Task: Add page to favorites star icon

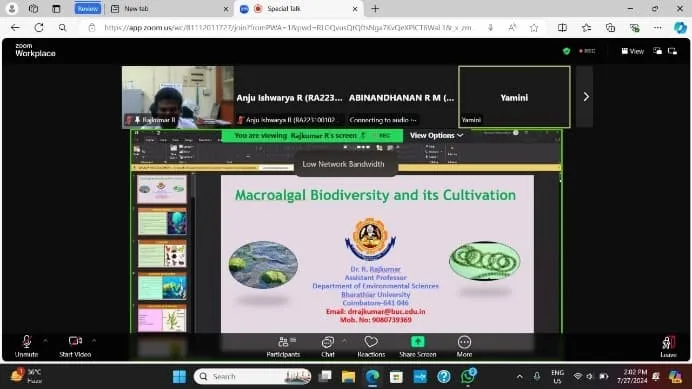Action: pos(534,28)
